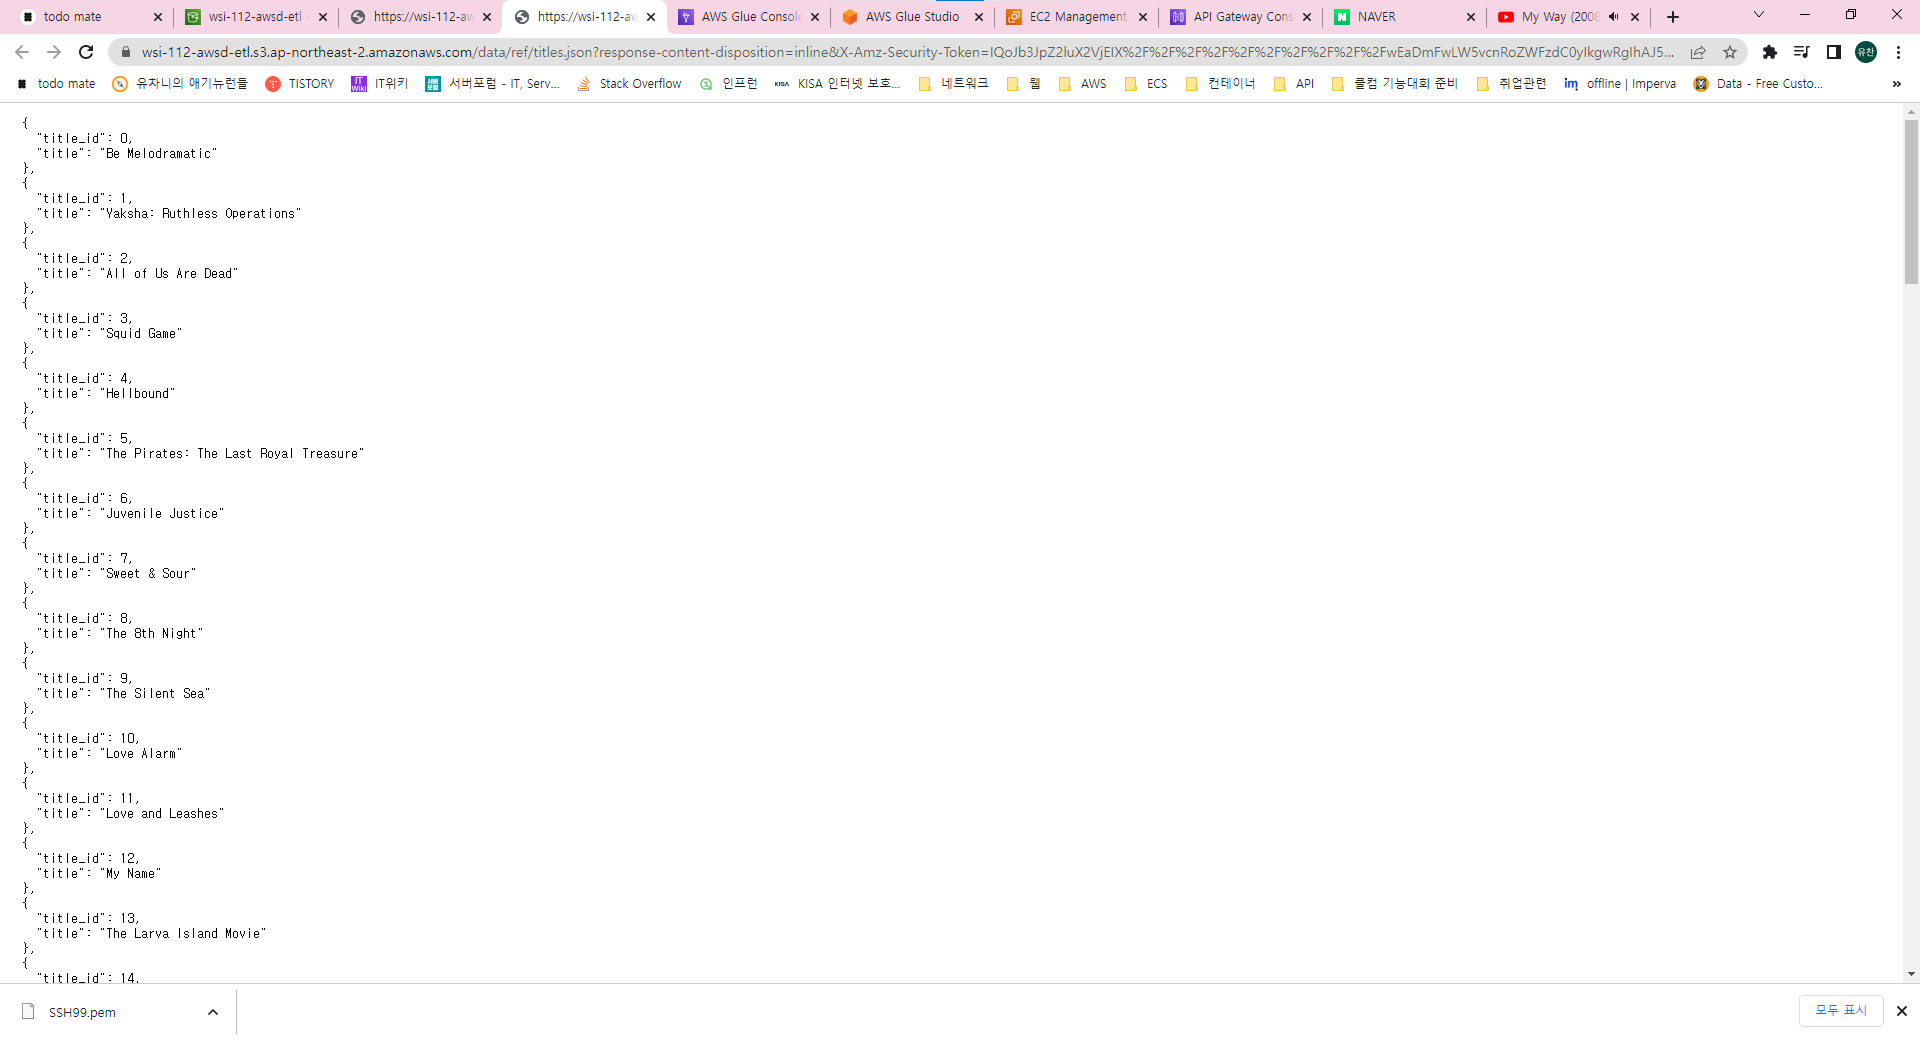Open the green profile avatar
Screen dimensions: 1920x1040
coord(1866,52)
